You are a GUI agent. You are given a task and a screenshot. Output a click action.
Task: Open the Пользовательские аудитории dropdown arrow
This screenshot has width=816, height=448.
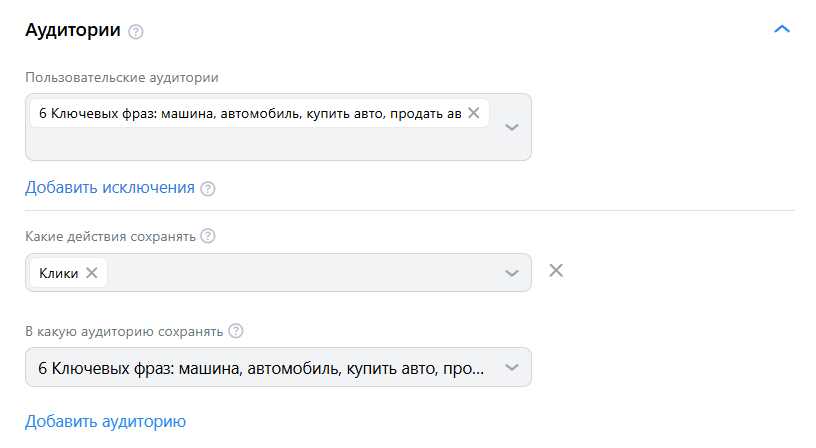coord(512,127)
